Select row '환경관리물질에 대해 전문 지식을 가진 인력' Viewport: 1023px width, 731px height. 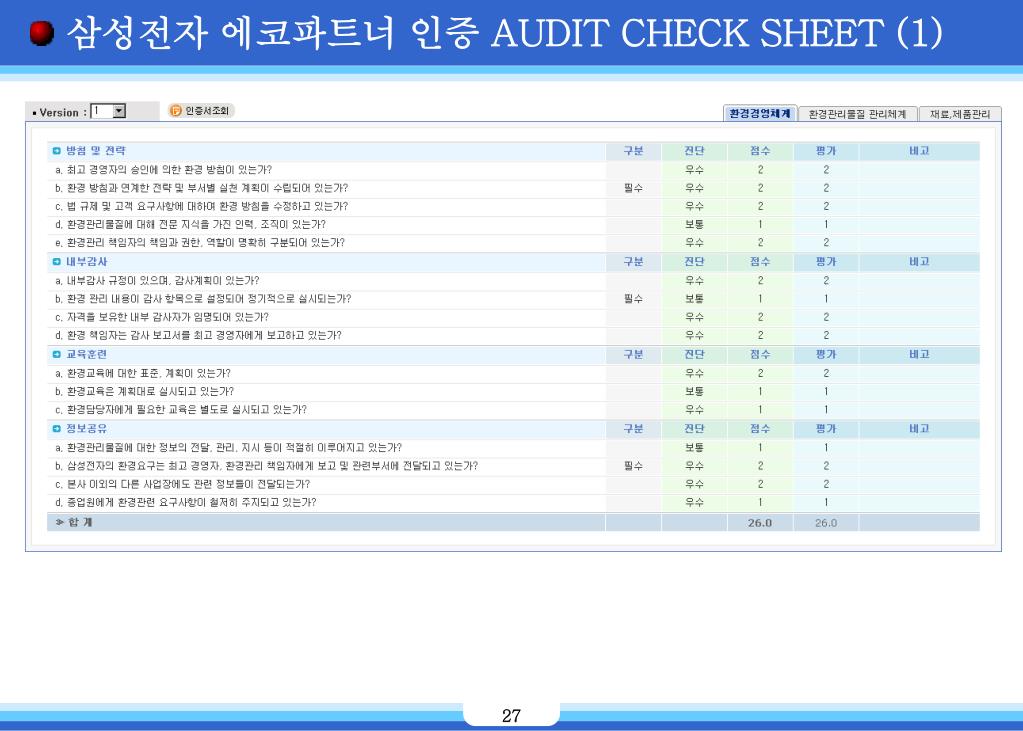tap(513, 225)
